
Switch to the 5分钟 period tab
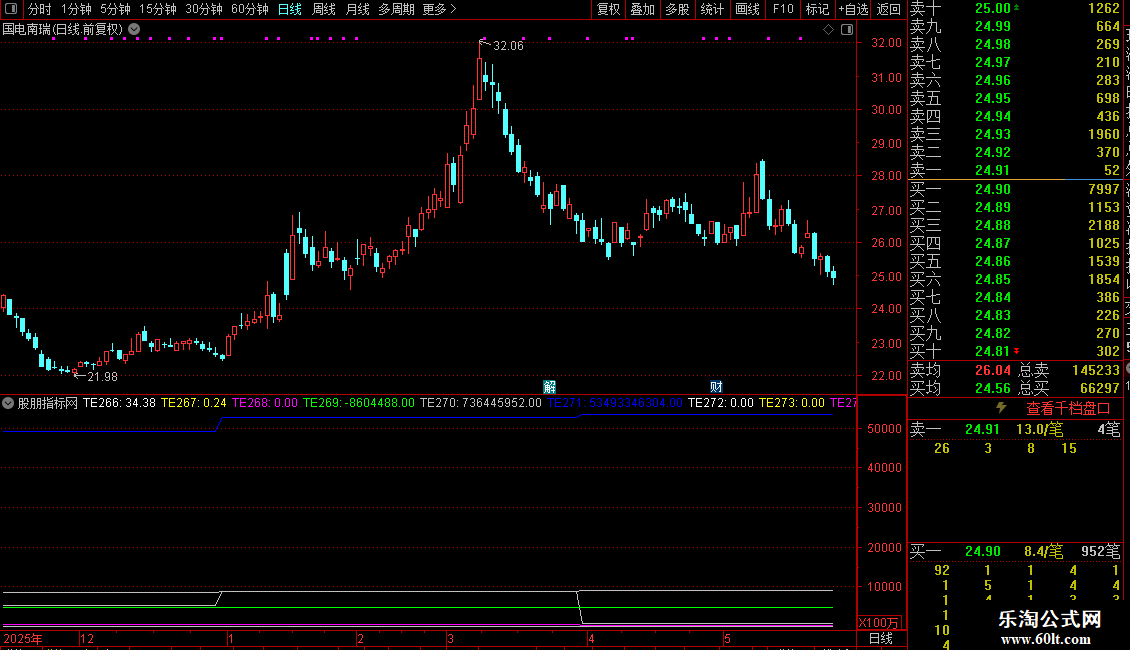point(115,9)
